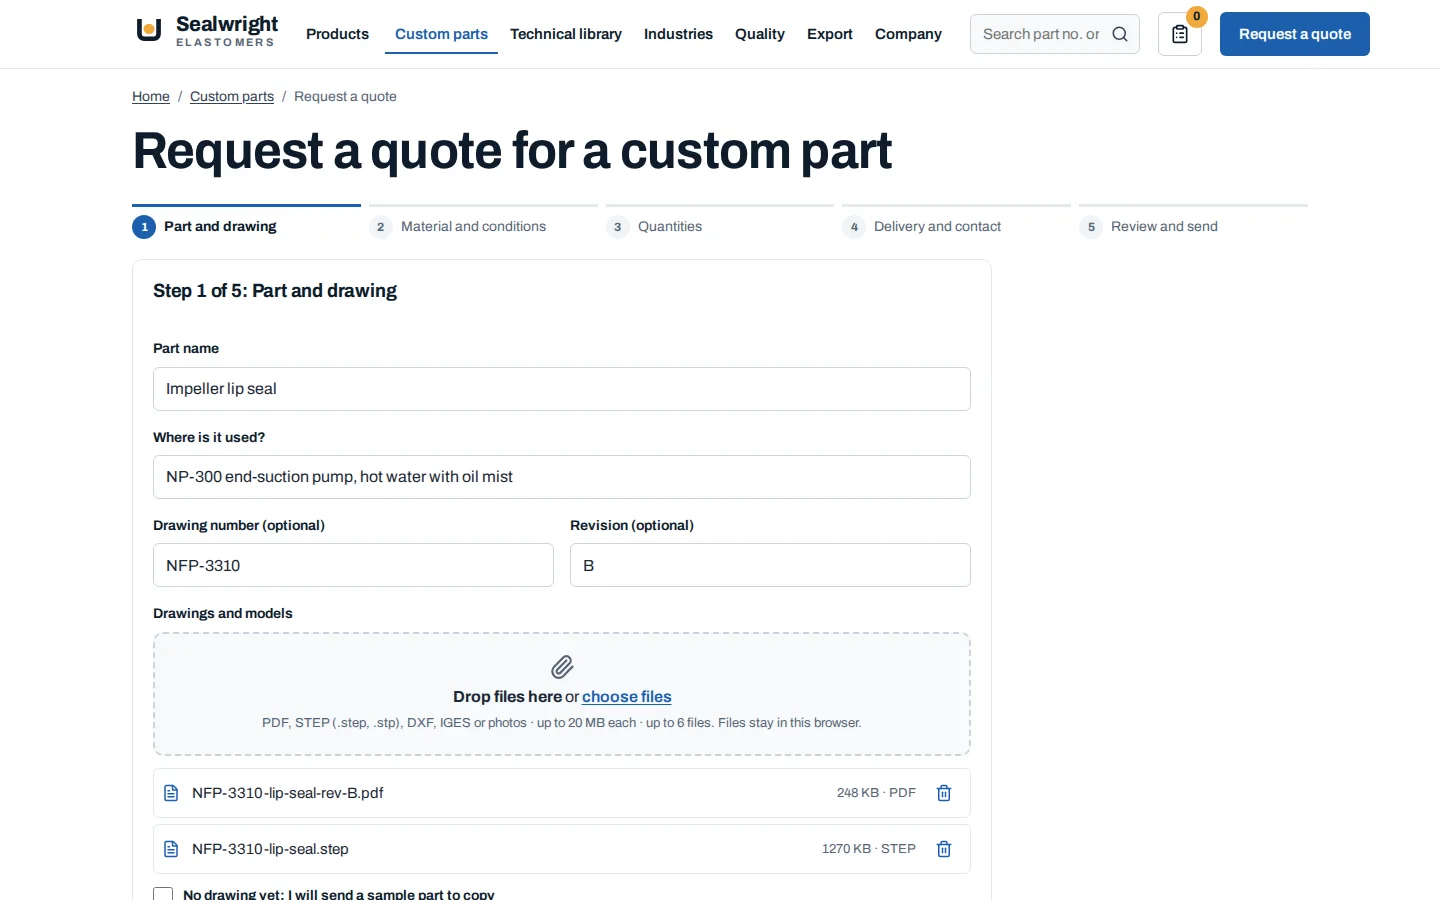Click the paperclip icon in drop zone

click(x=562, y=667)
